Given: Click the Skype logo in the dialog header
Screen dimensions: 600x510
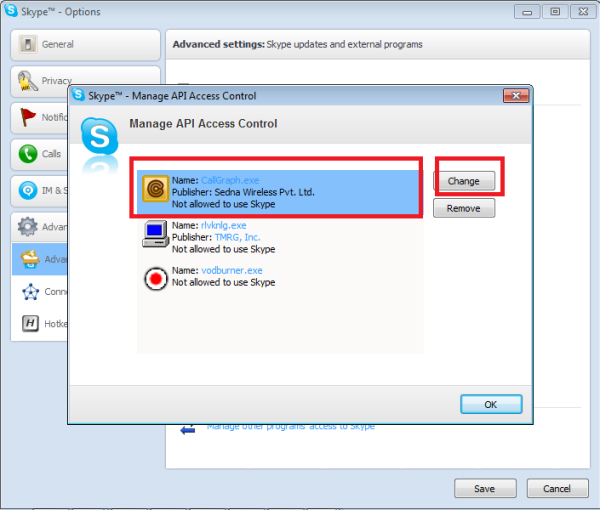Looking at the screenshot, I should pyautogui.click(x=99, y=137).
